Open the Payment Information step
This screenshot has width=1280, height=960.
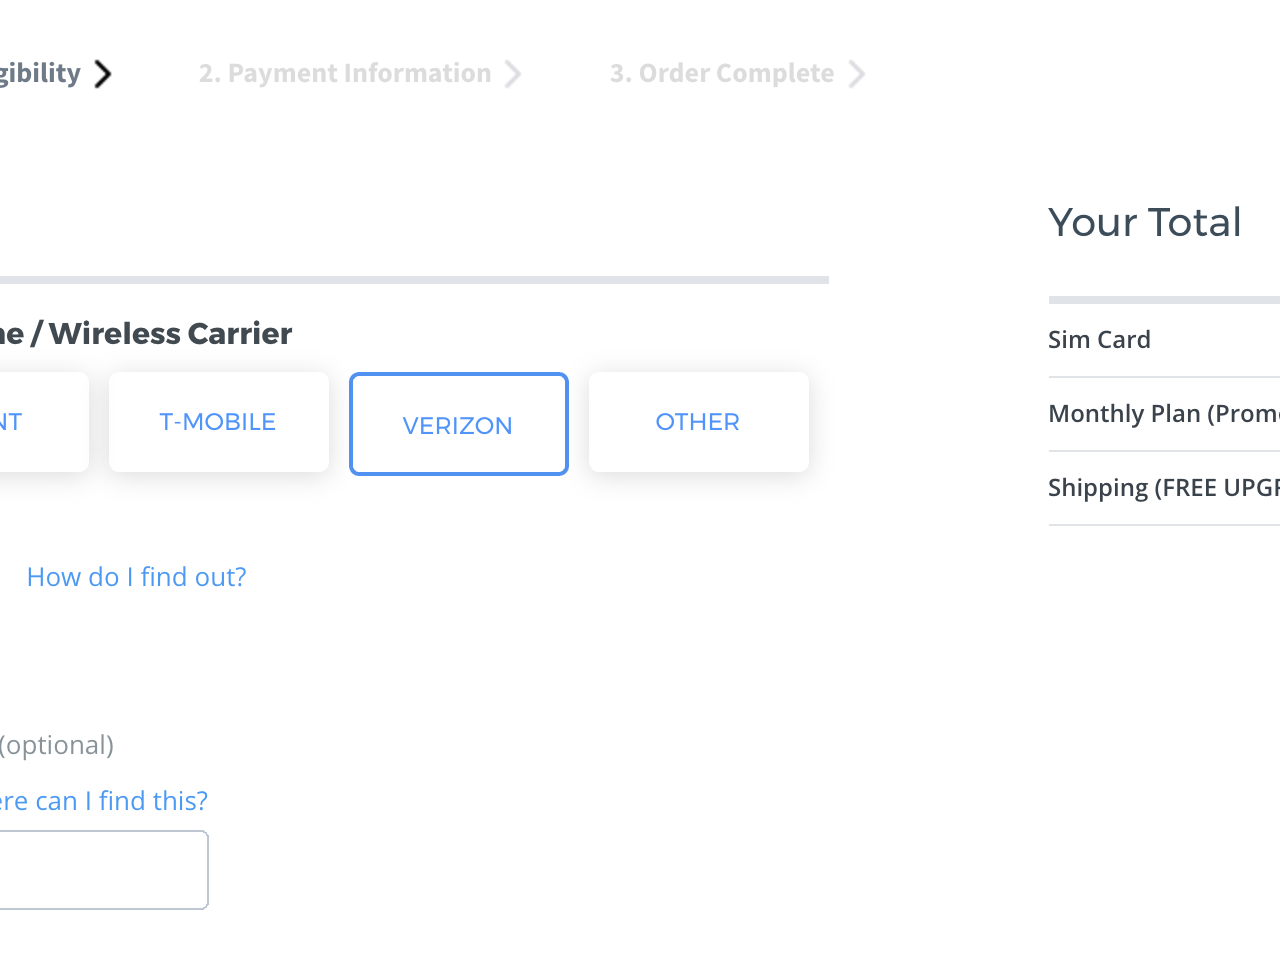click(345, 73)
